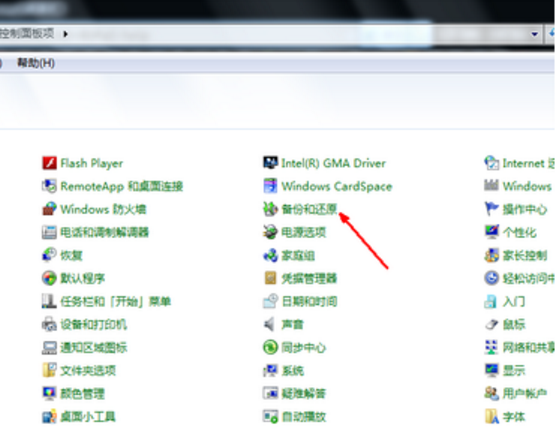This screenshot has height=436, width=557.
Task: Click the 字体 text link
Action: 514,416
